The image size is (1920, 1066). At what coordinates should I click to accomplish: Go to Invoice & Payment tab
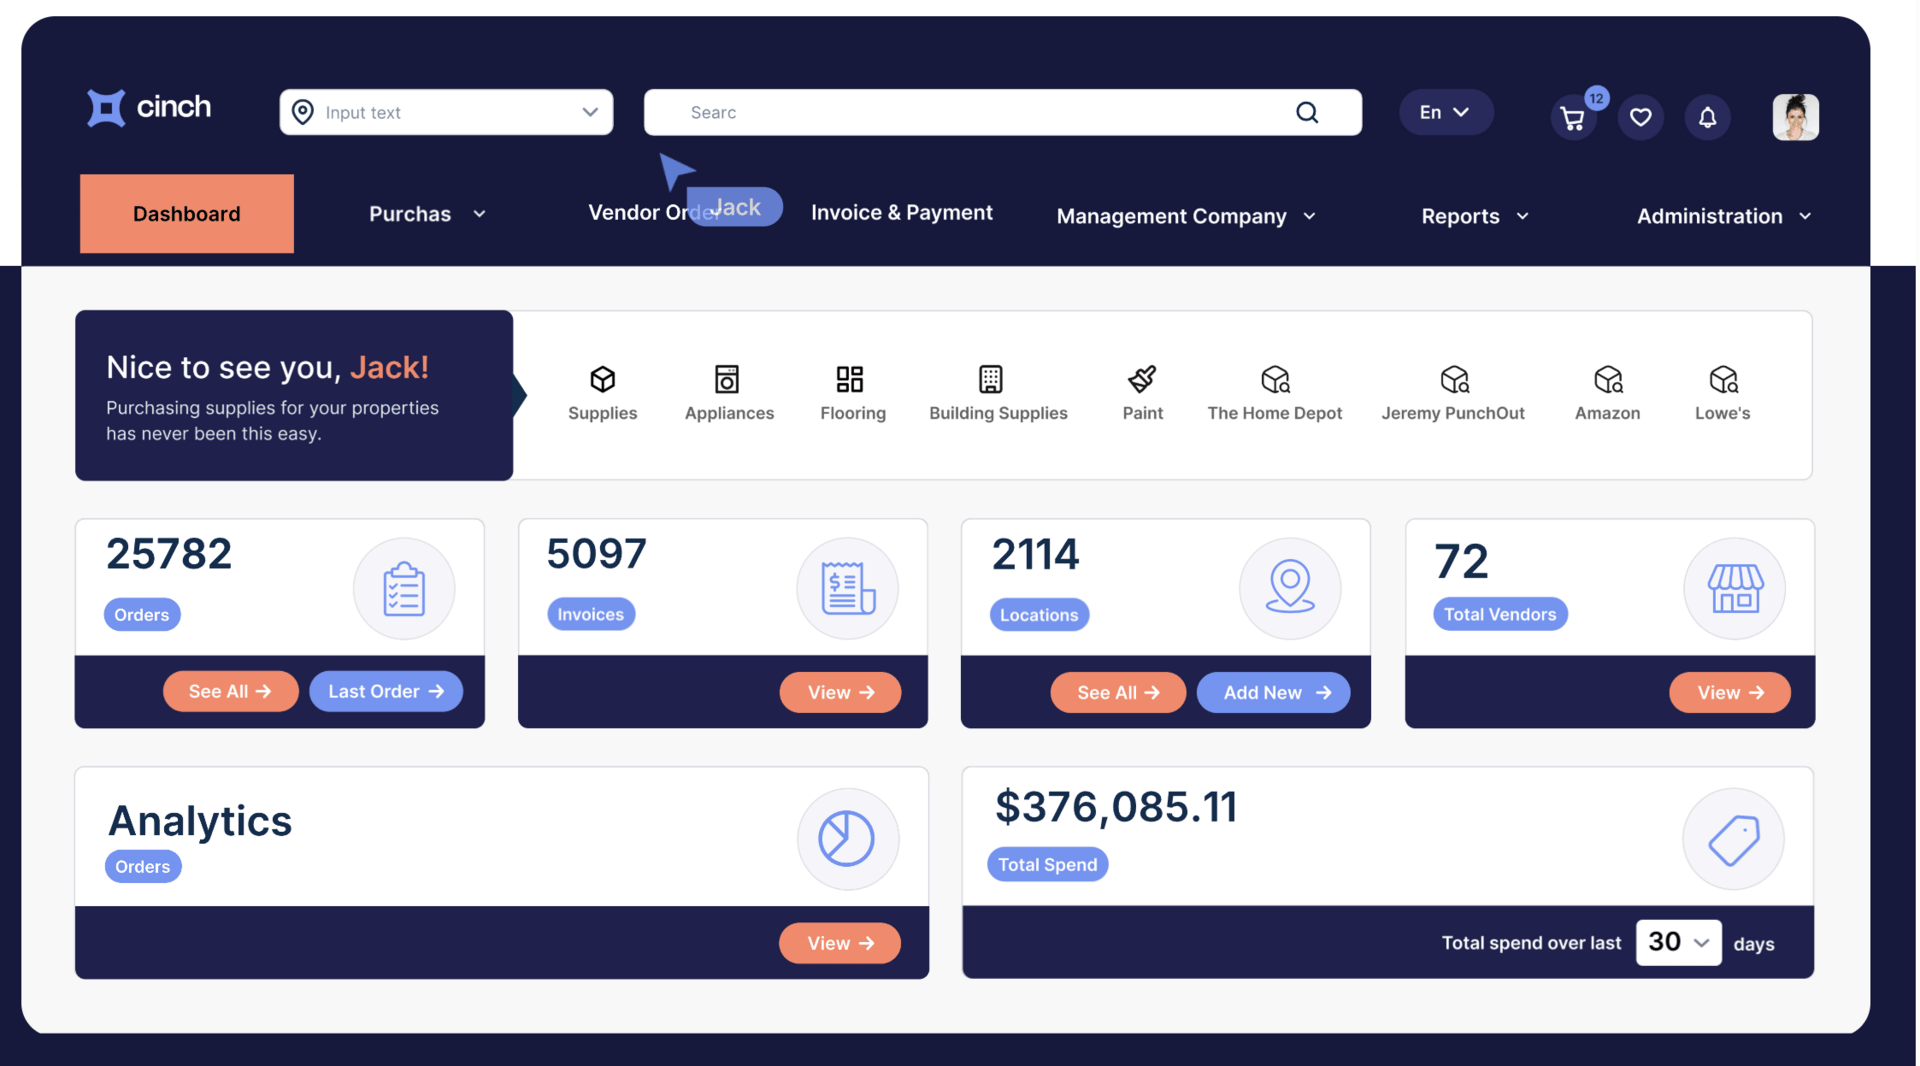(901, 212)
